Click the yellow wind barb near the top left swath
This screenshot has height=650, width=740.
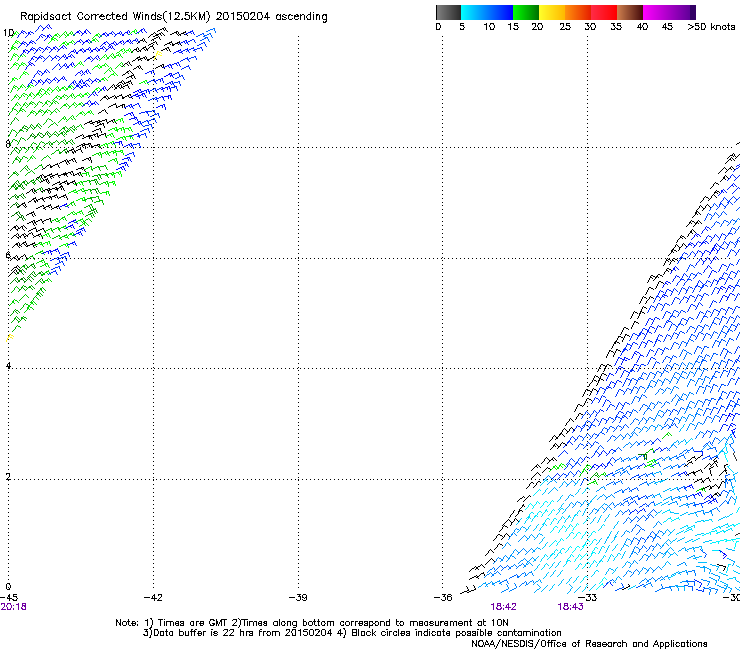pos(158,55)
